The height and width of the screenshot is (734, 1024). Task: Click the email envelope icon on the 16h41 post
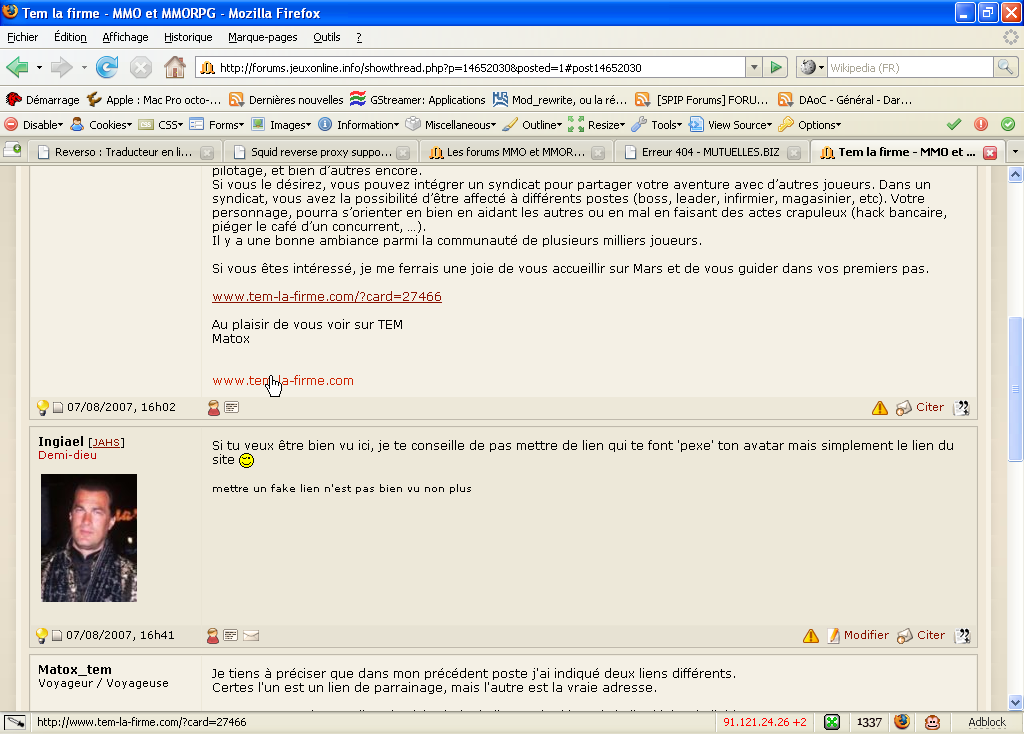click(x=251, y=635)
